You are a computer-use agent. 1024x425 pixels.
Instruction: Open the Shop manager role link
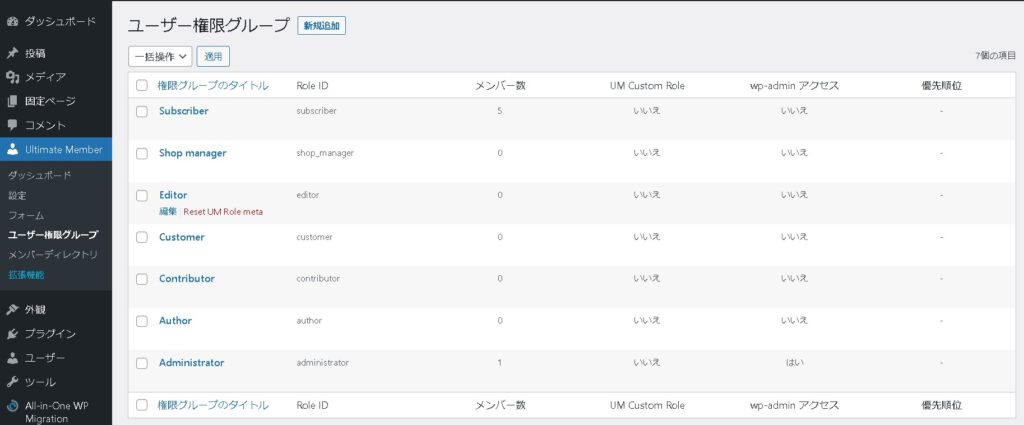tap(192, 153)
